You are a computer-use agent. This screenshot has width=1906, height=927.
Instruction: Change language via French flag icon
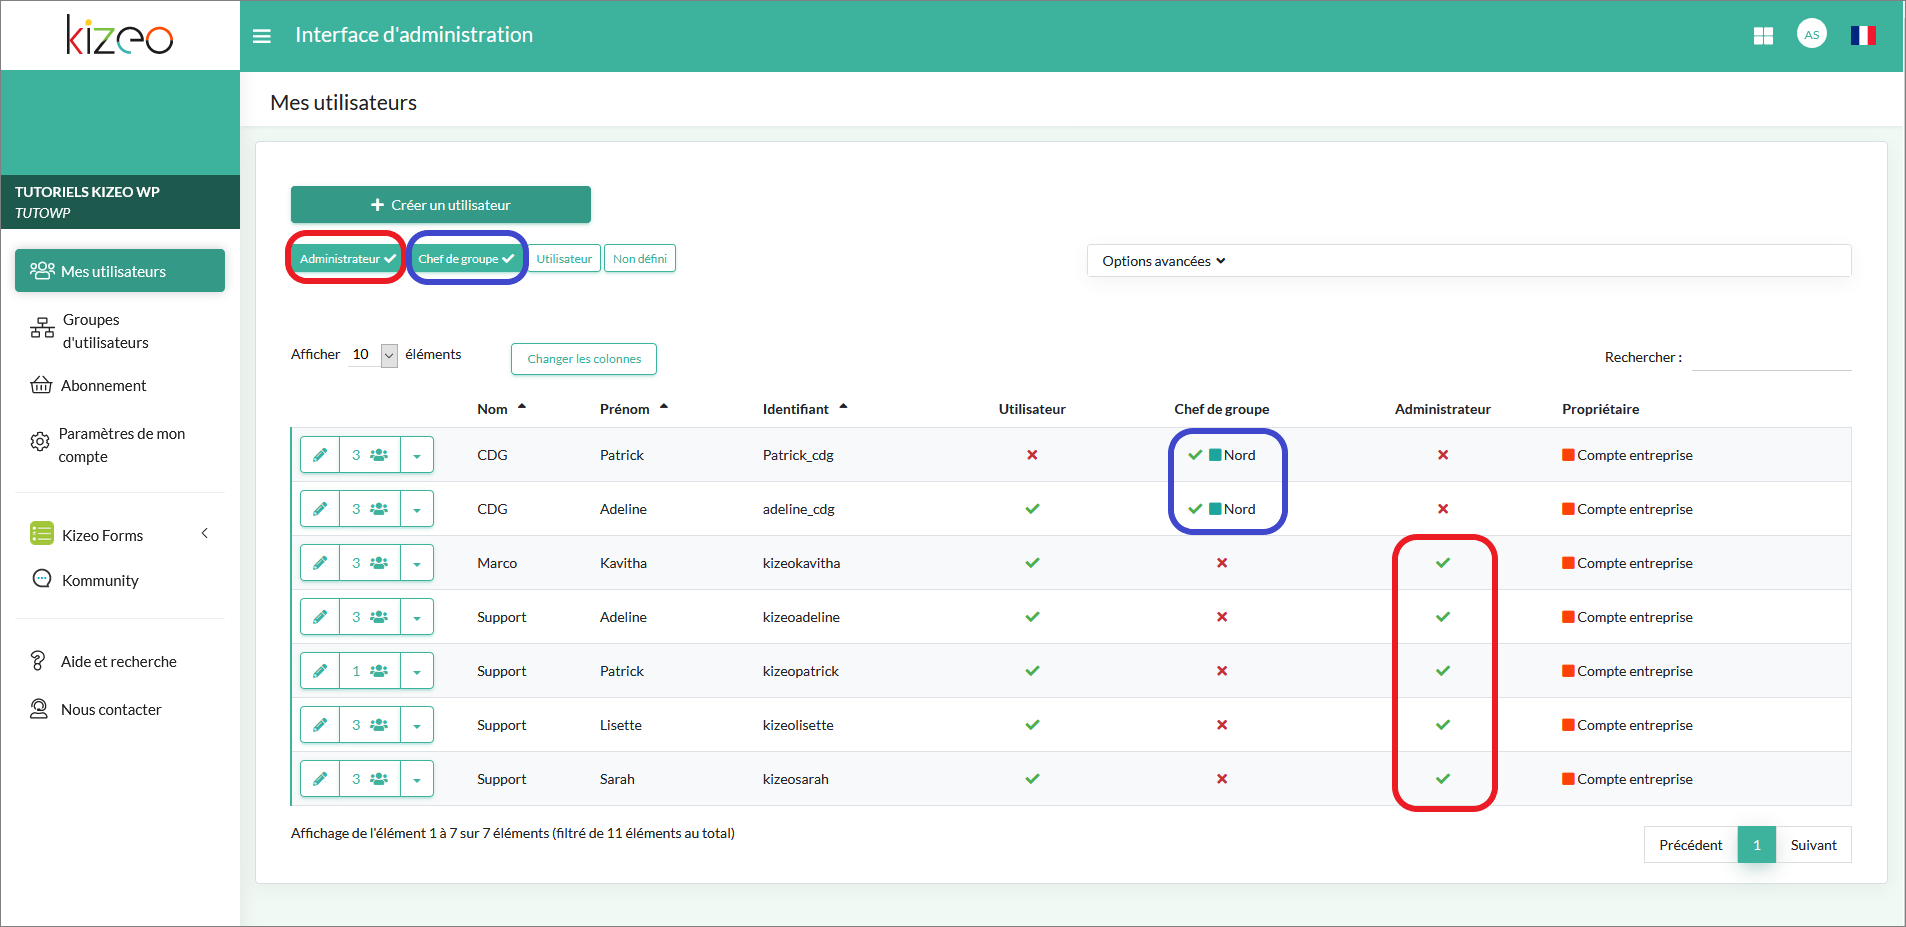click(1863, 35)
